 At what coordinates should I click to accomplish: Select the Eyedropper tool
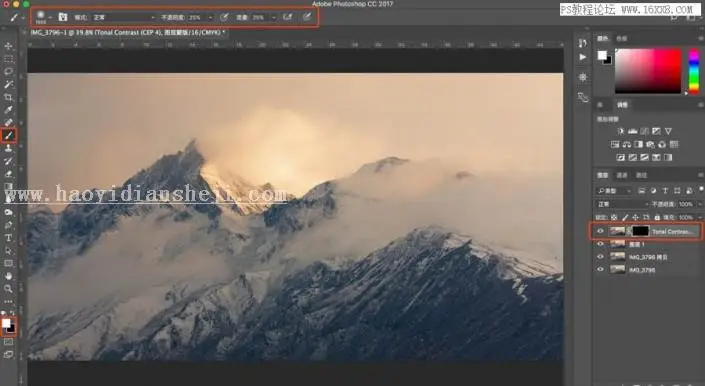(9, 110)
